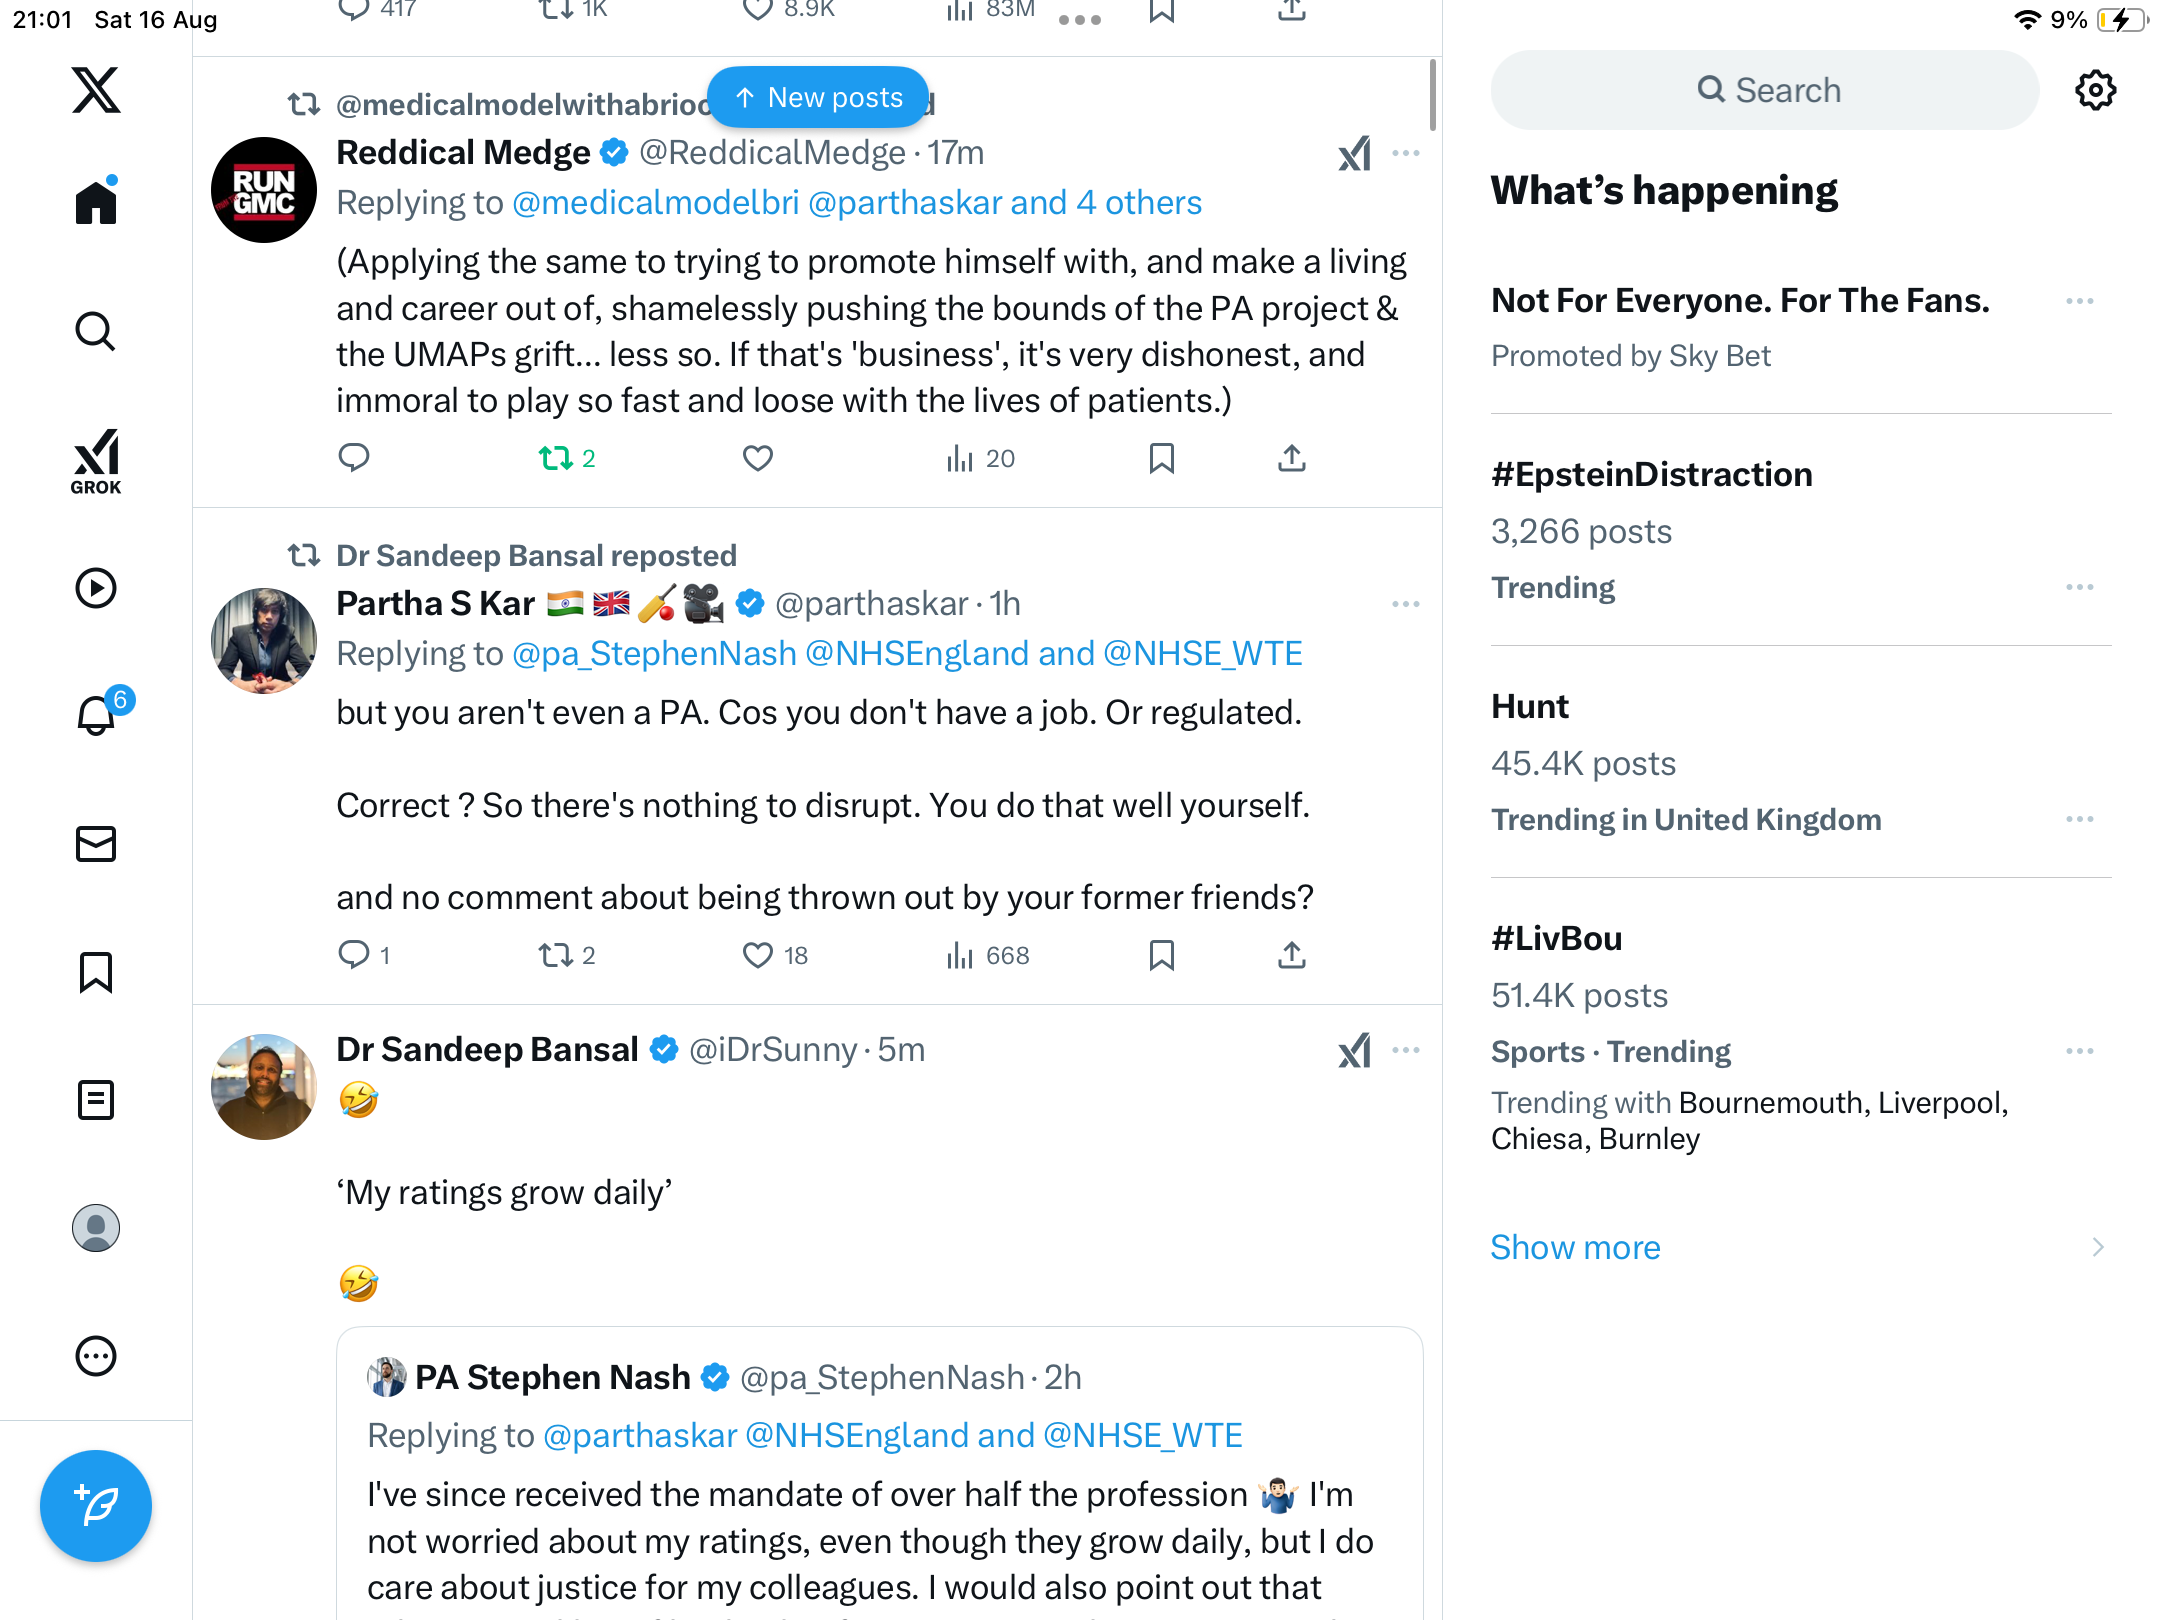Open search settings gear icon

(x=2095, y=90)
